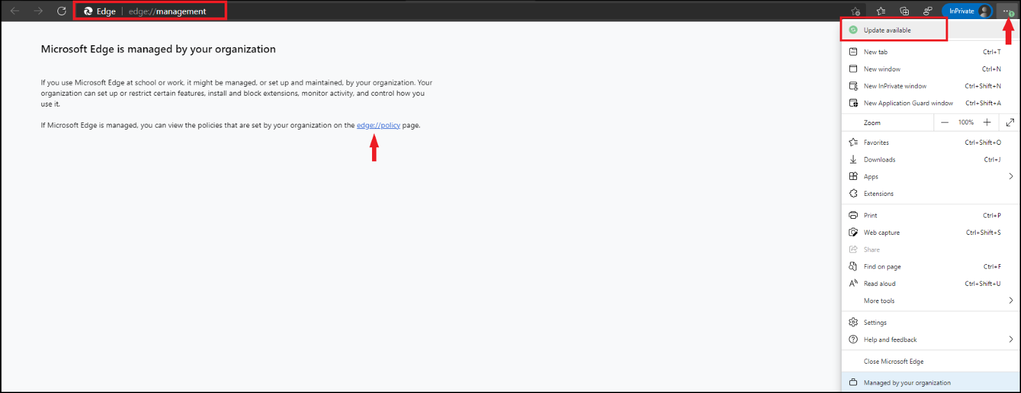Click the Apps grid menu icon

pos(853,176)
